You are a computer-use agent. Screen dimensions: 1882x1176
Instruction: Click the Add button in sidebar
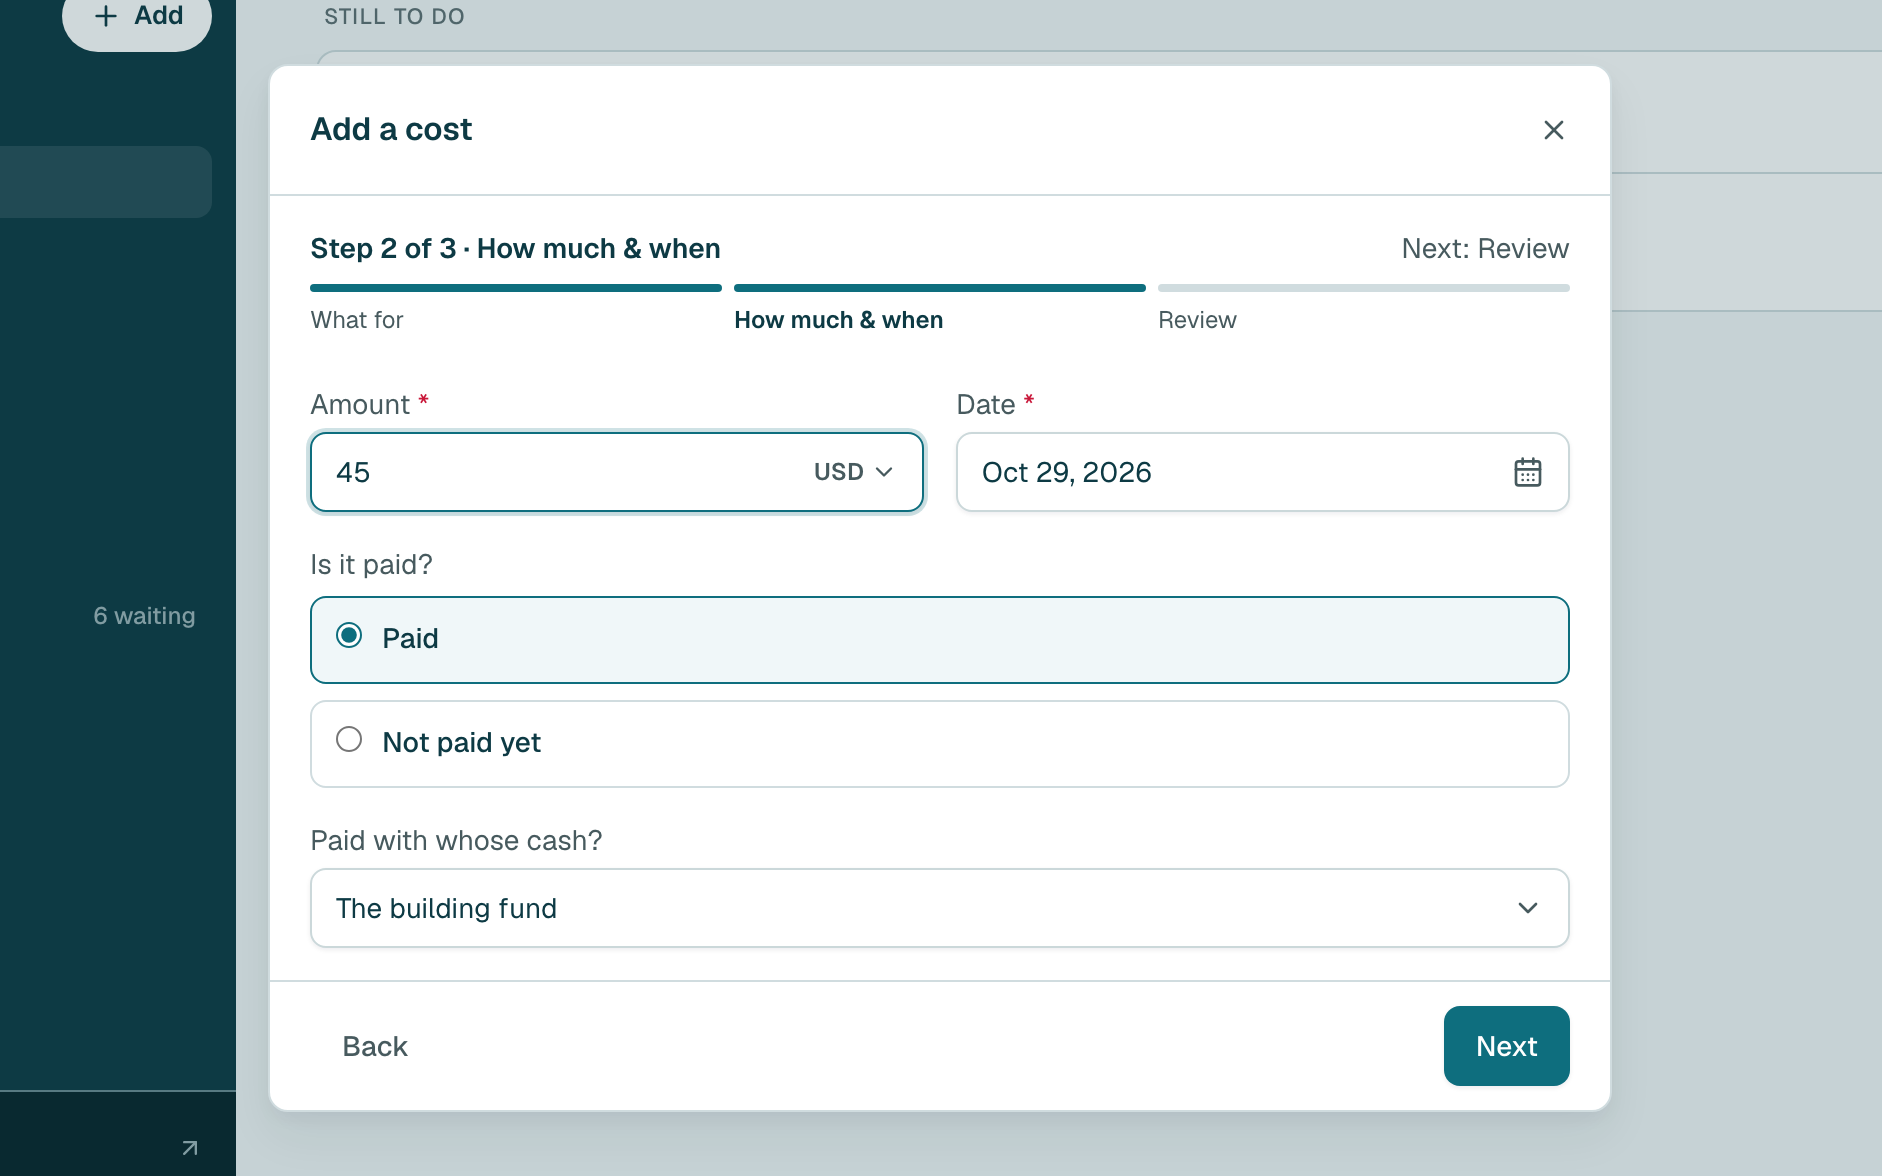click(x=137, y=16)
